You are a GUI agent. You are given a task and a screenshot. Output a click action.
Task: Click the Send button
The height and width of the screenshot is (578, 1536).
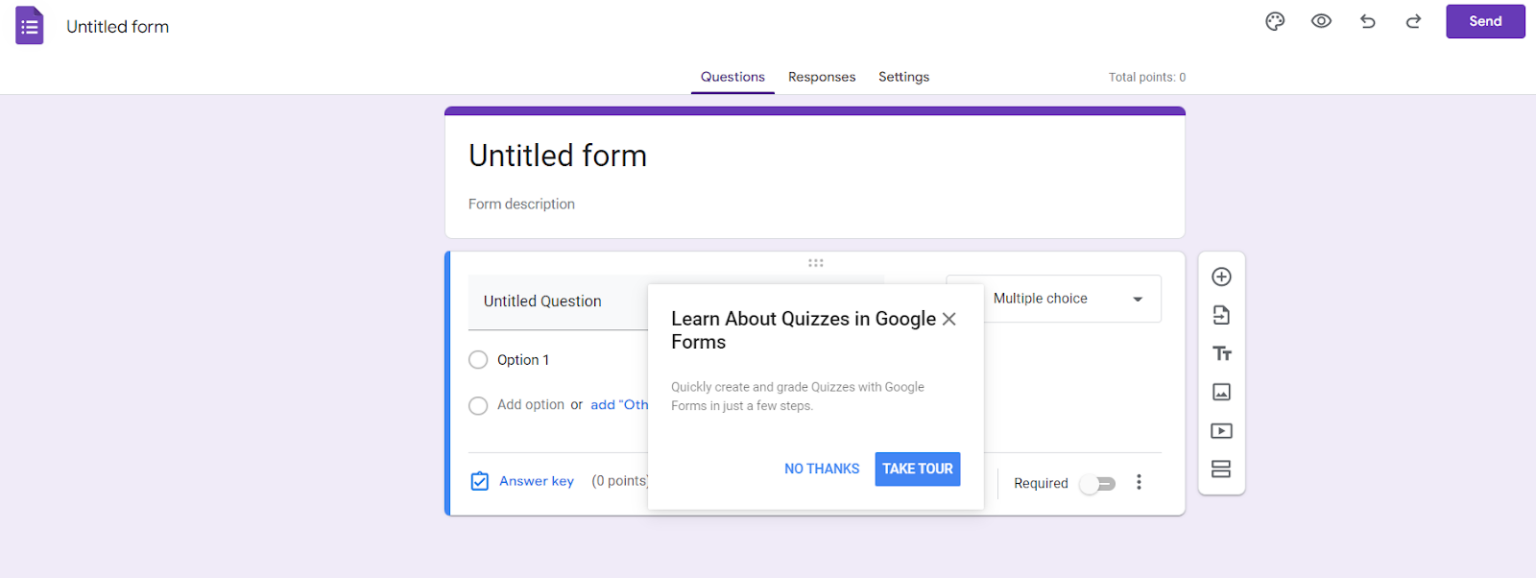pos(1485,21)
